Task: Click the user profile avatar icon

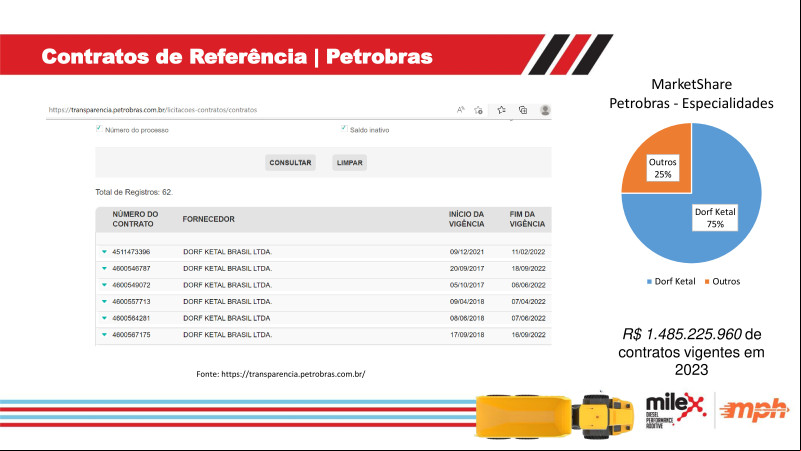Action: point(545,110)
